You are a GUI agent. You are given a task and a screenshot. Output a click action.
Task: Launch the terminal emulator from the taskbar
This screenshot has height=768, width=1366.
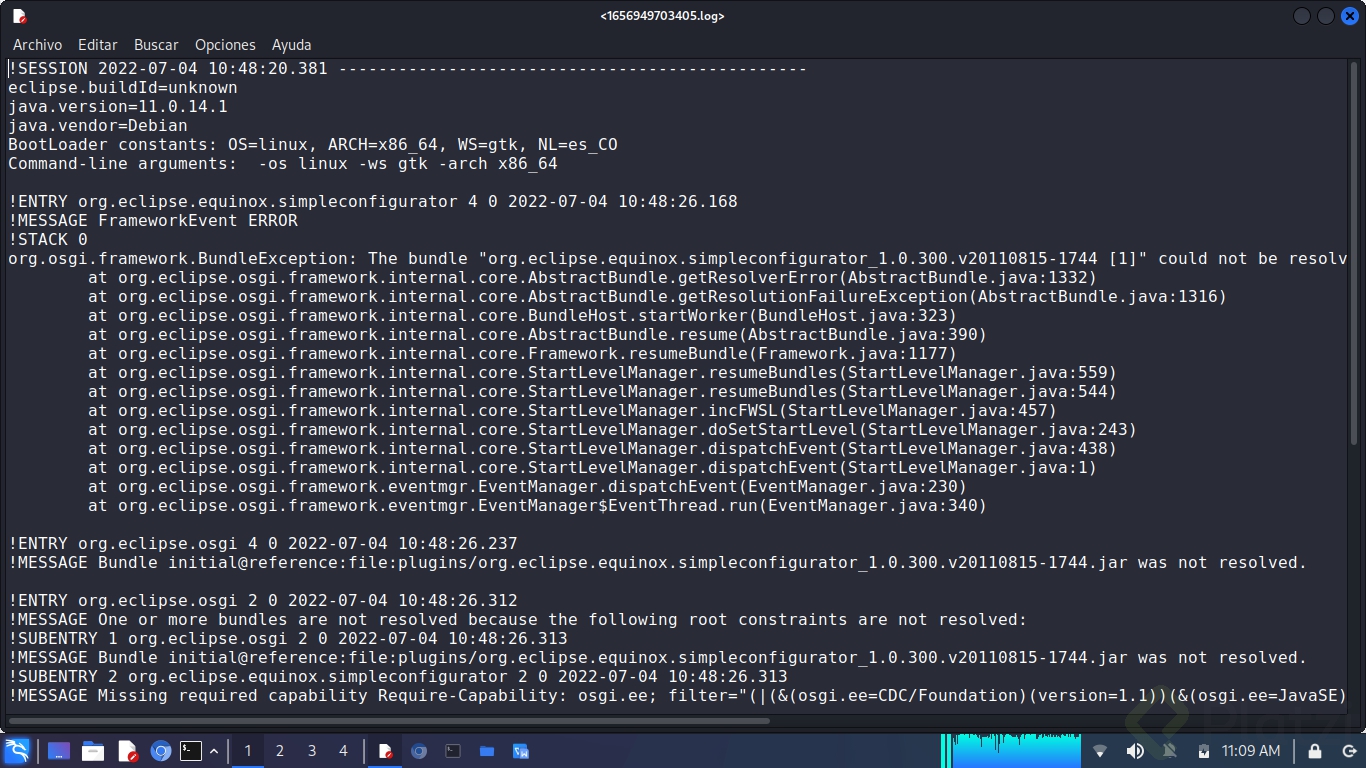coord(191,751)
